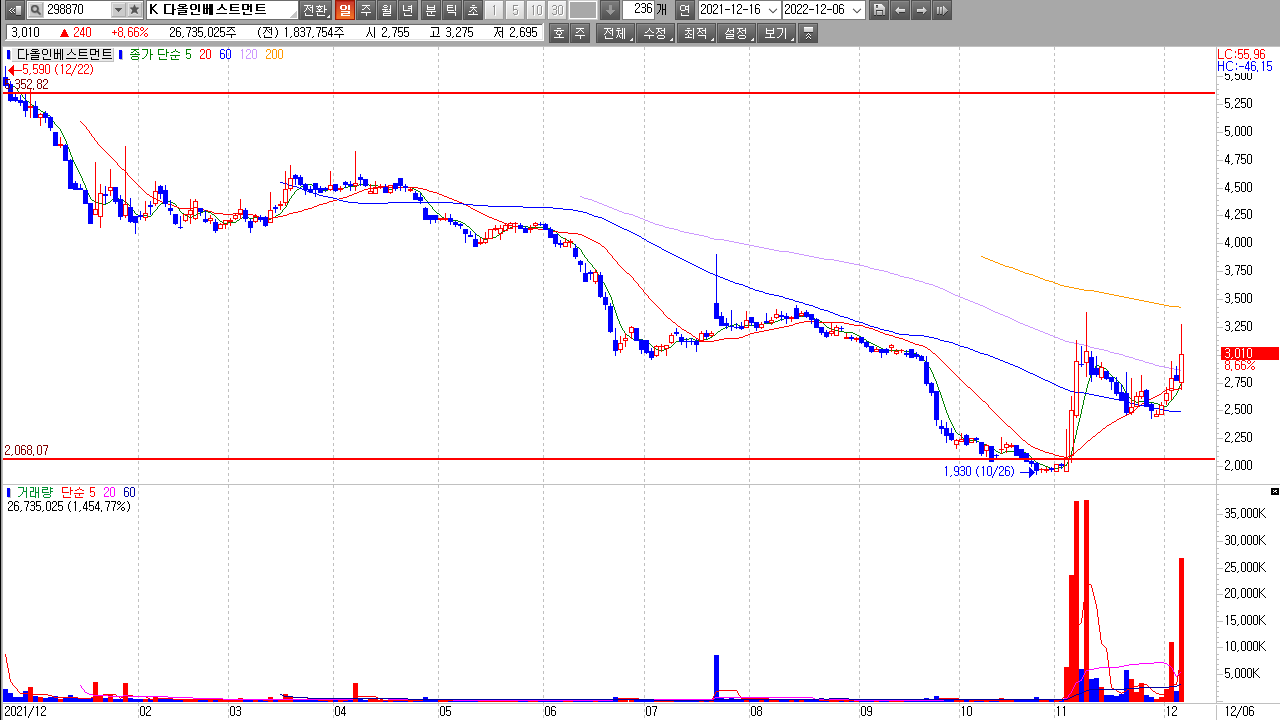Select moving average 200 legend
The image size is (1280, 720).
tap(274, 54)
